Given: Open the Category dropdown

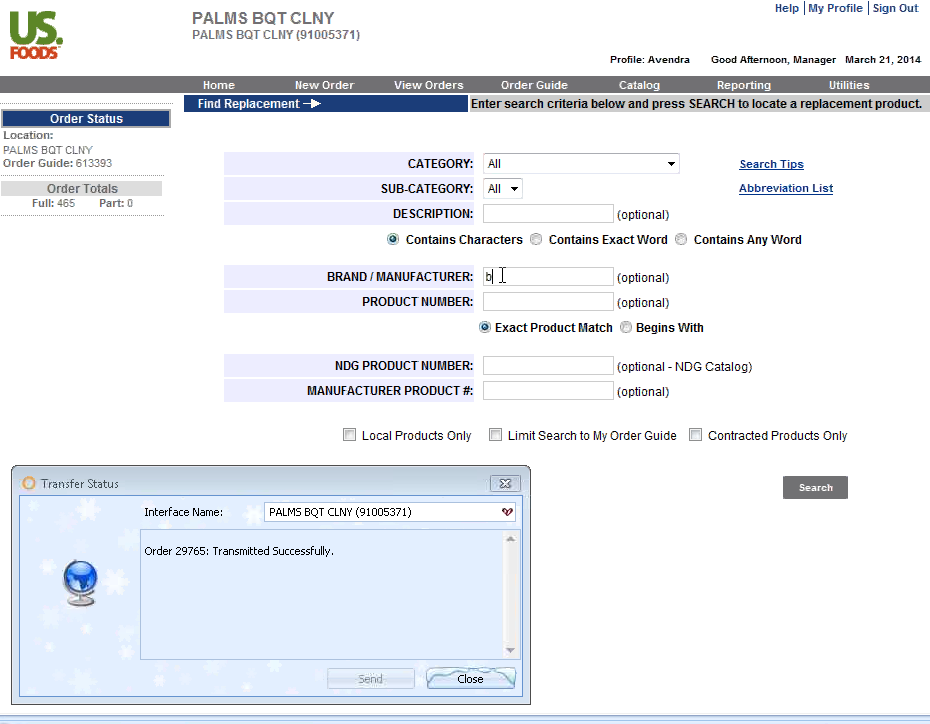Looking at the screenshot, I should [x=581, y=164].
